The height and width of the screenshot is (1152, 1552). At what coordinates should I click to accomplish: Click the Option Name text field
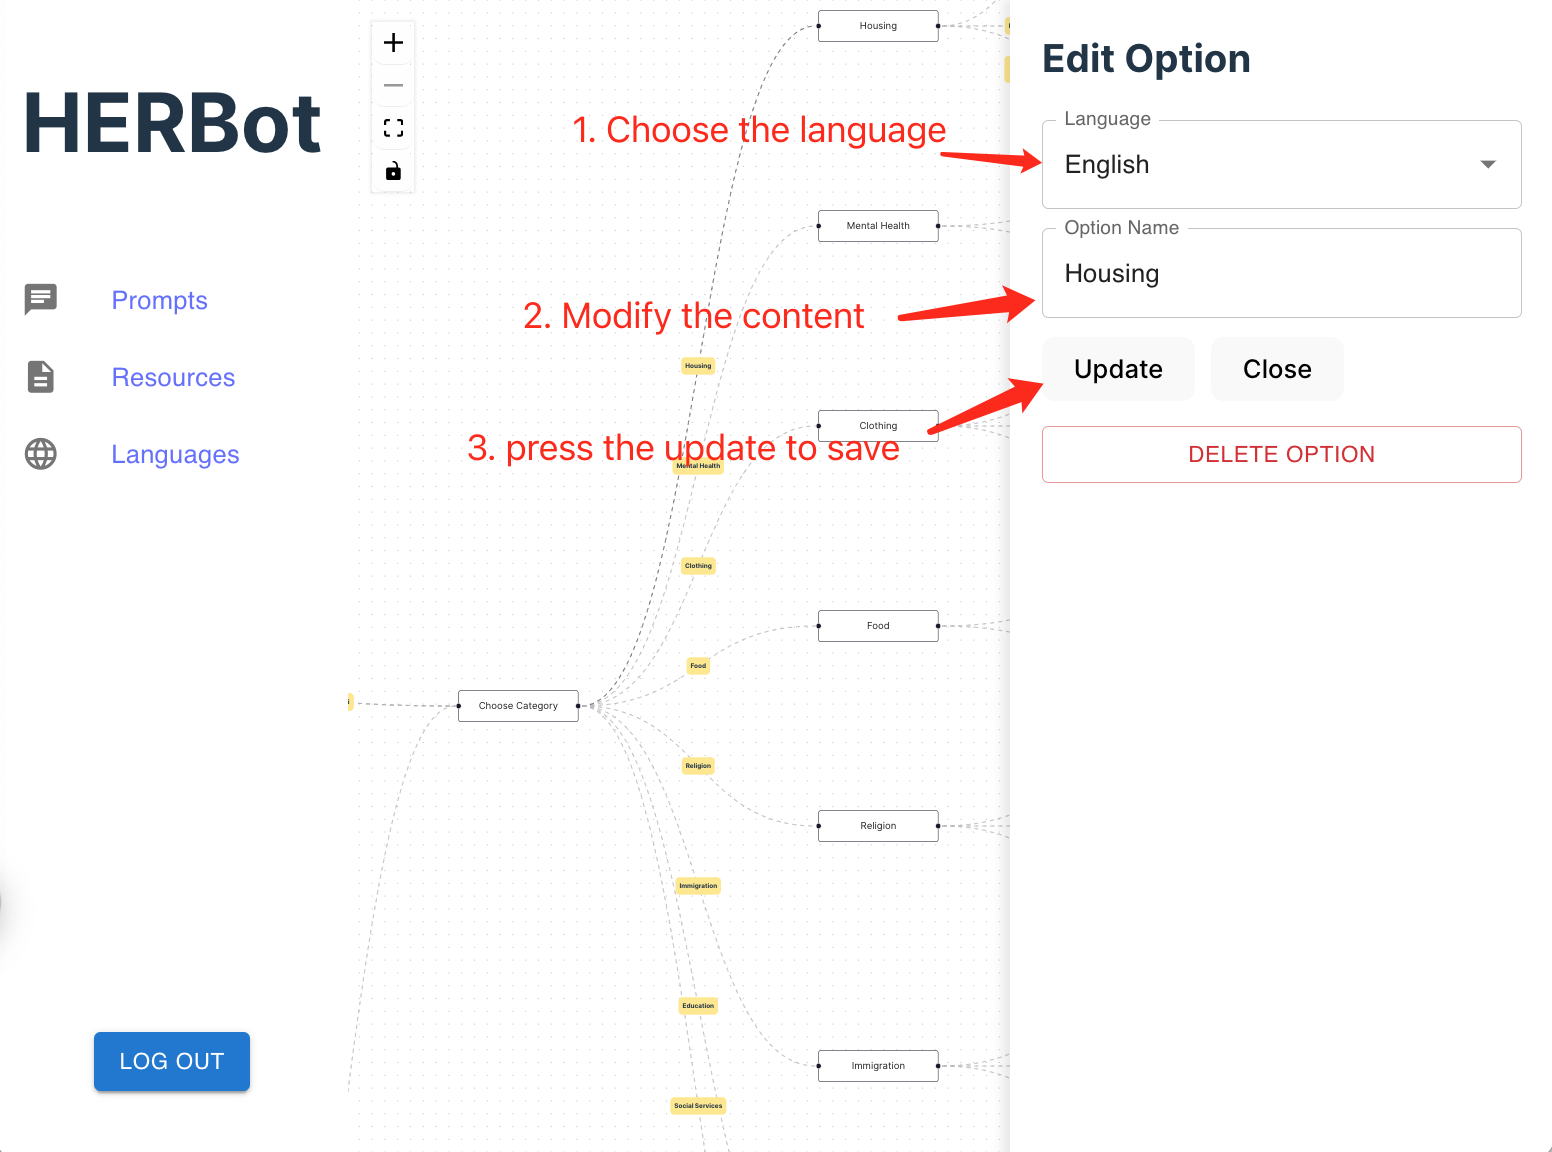click(1281, 274)
